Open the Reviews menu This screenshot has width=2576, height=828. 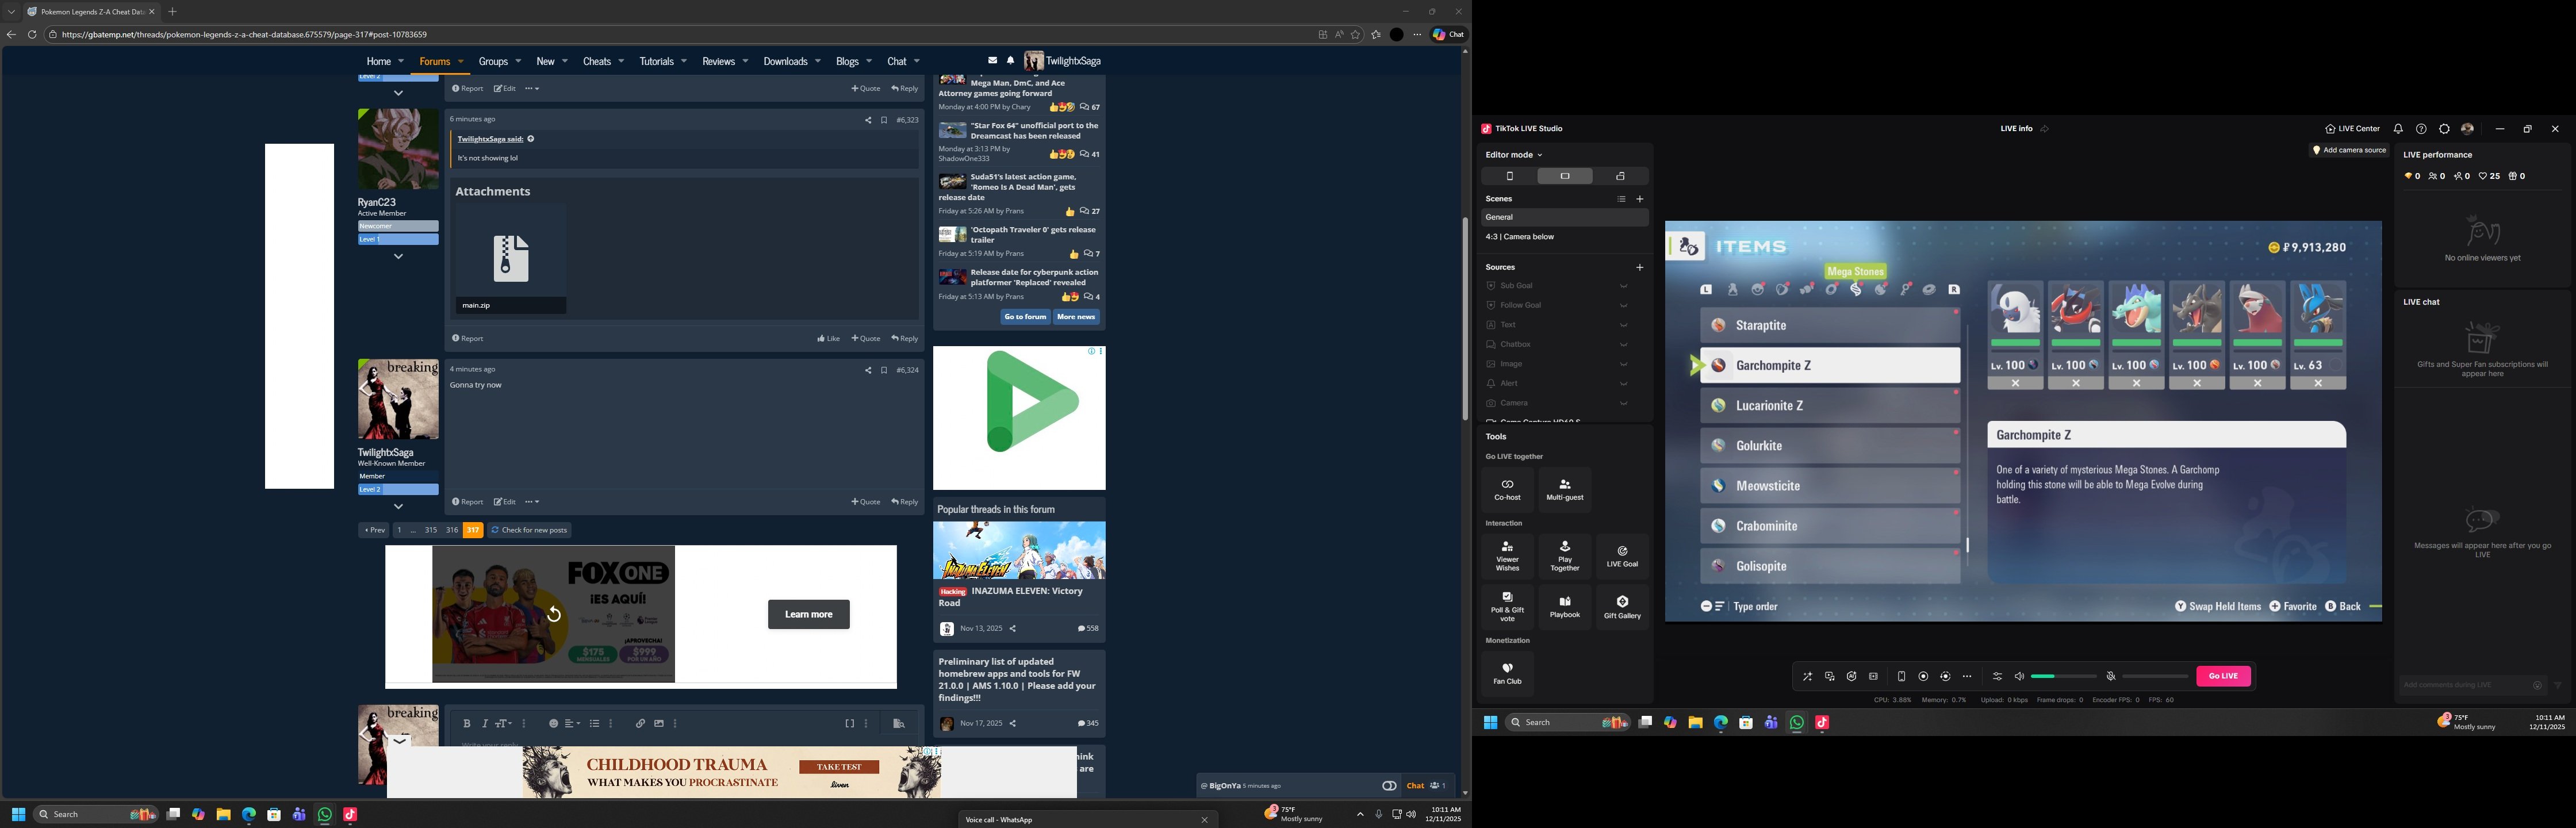(x=718, y=61)
